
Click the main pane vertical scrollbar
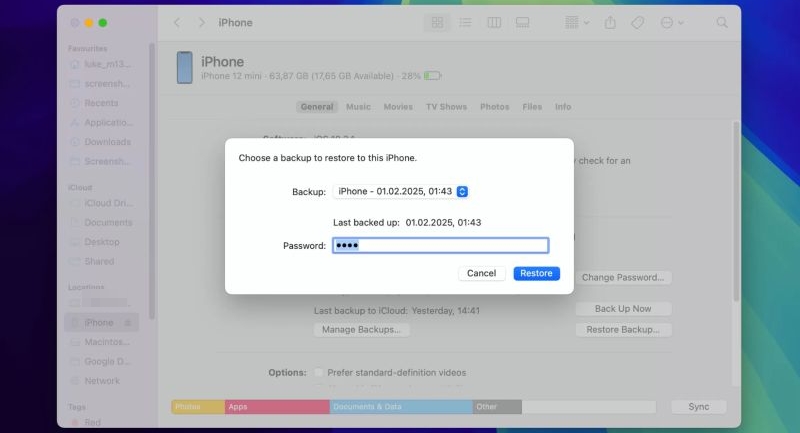(736, 211)
